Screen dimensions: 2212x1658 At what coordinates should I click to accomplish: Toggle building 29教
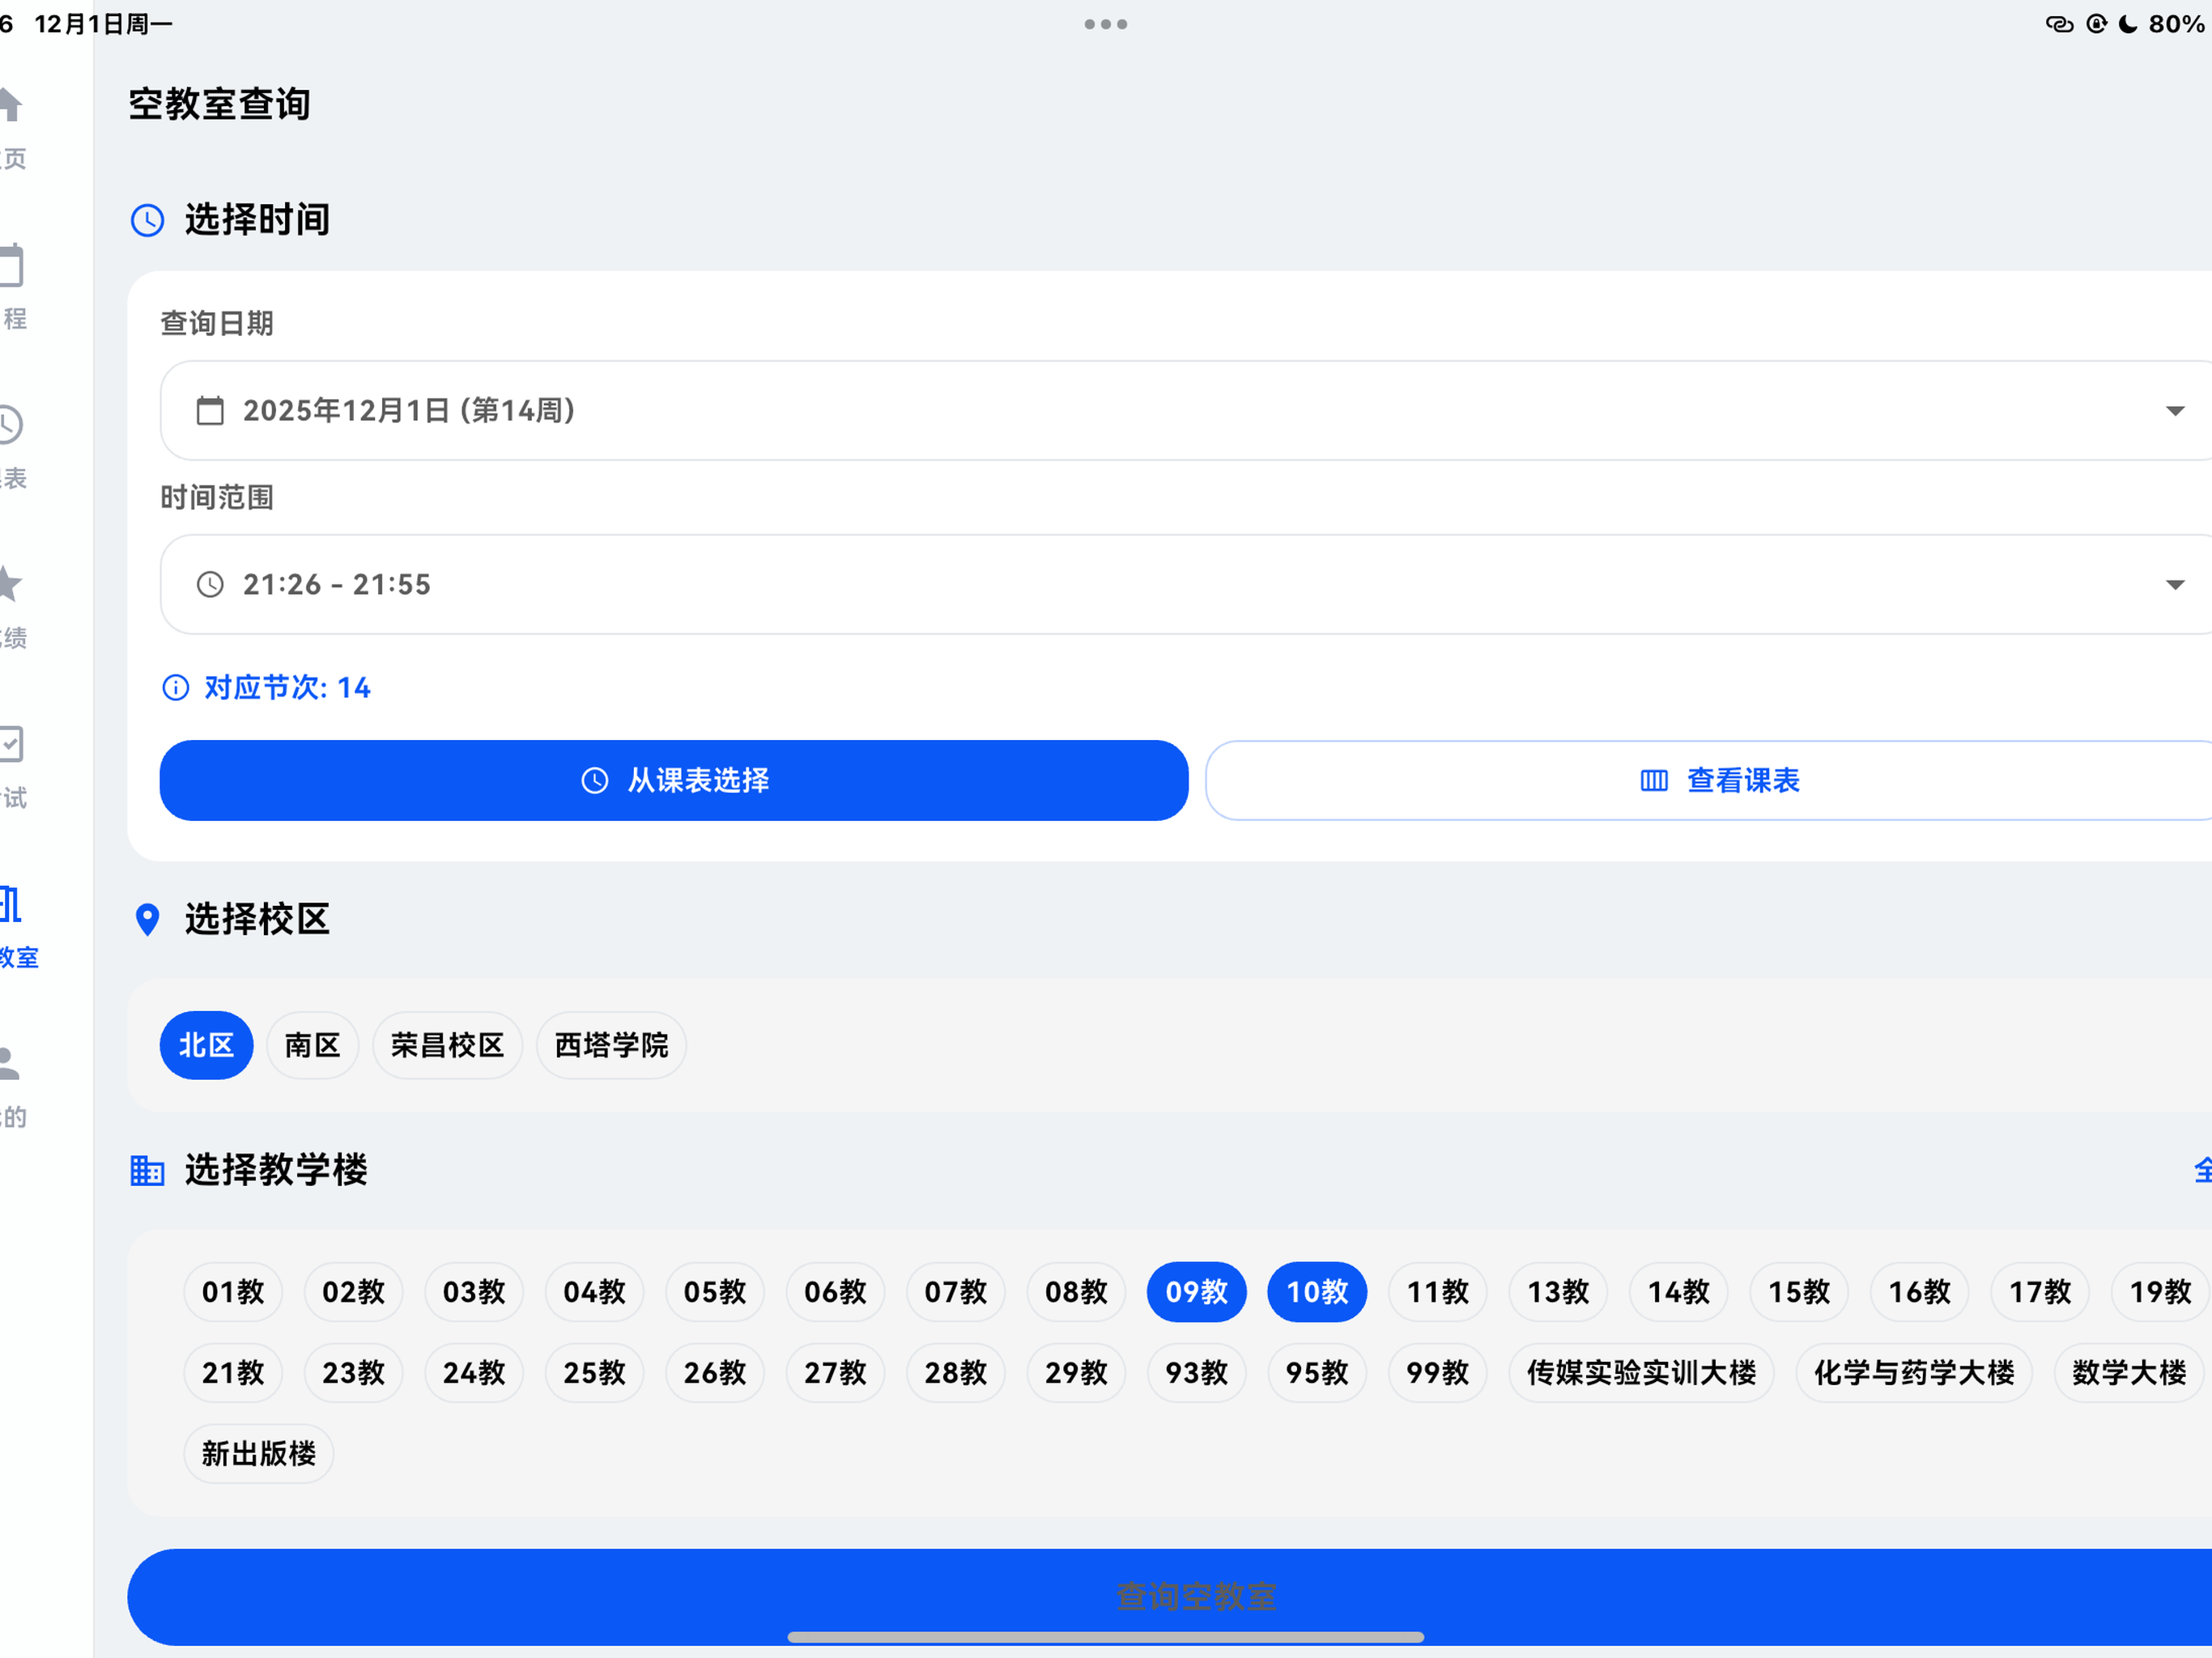coord(1077,1373)
